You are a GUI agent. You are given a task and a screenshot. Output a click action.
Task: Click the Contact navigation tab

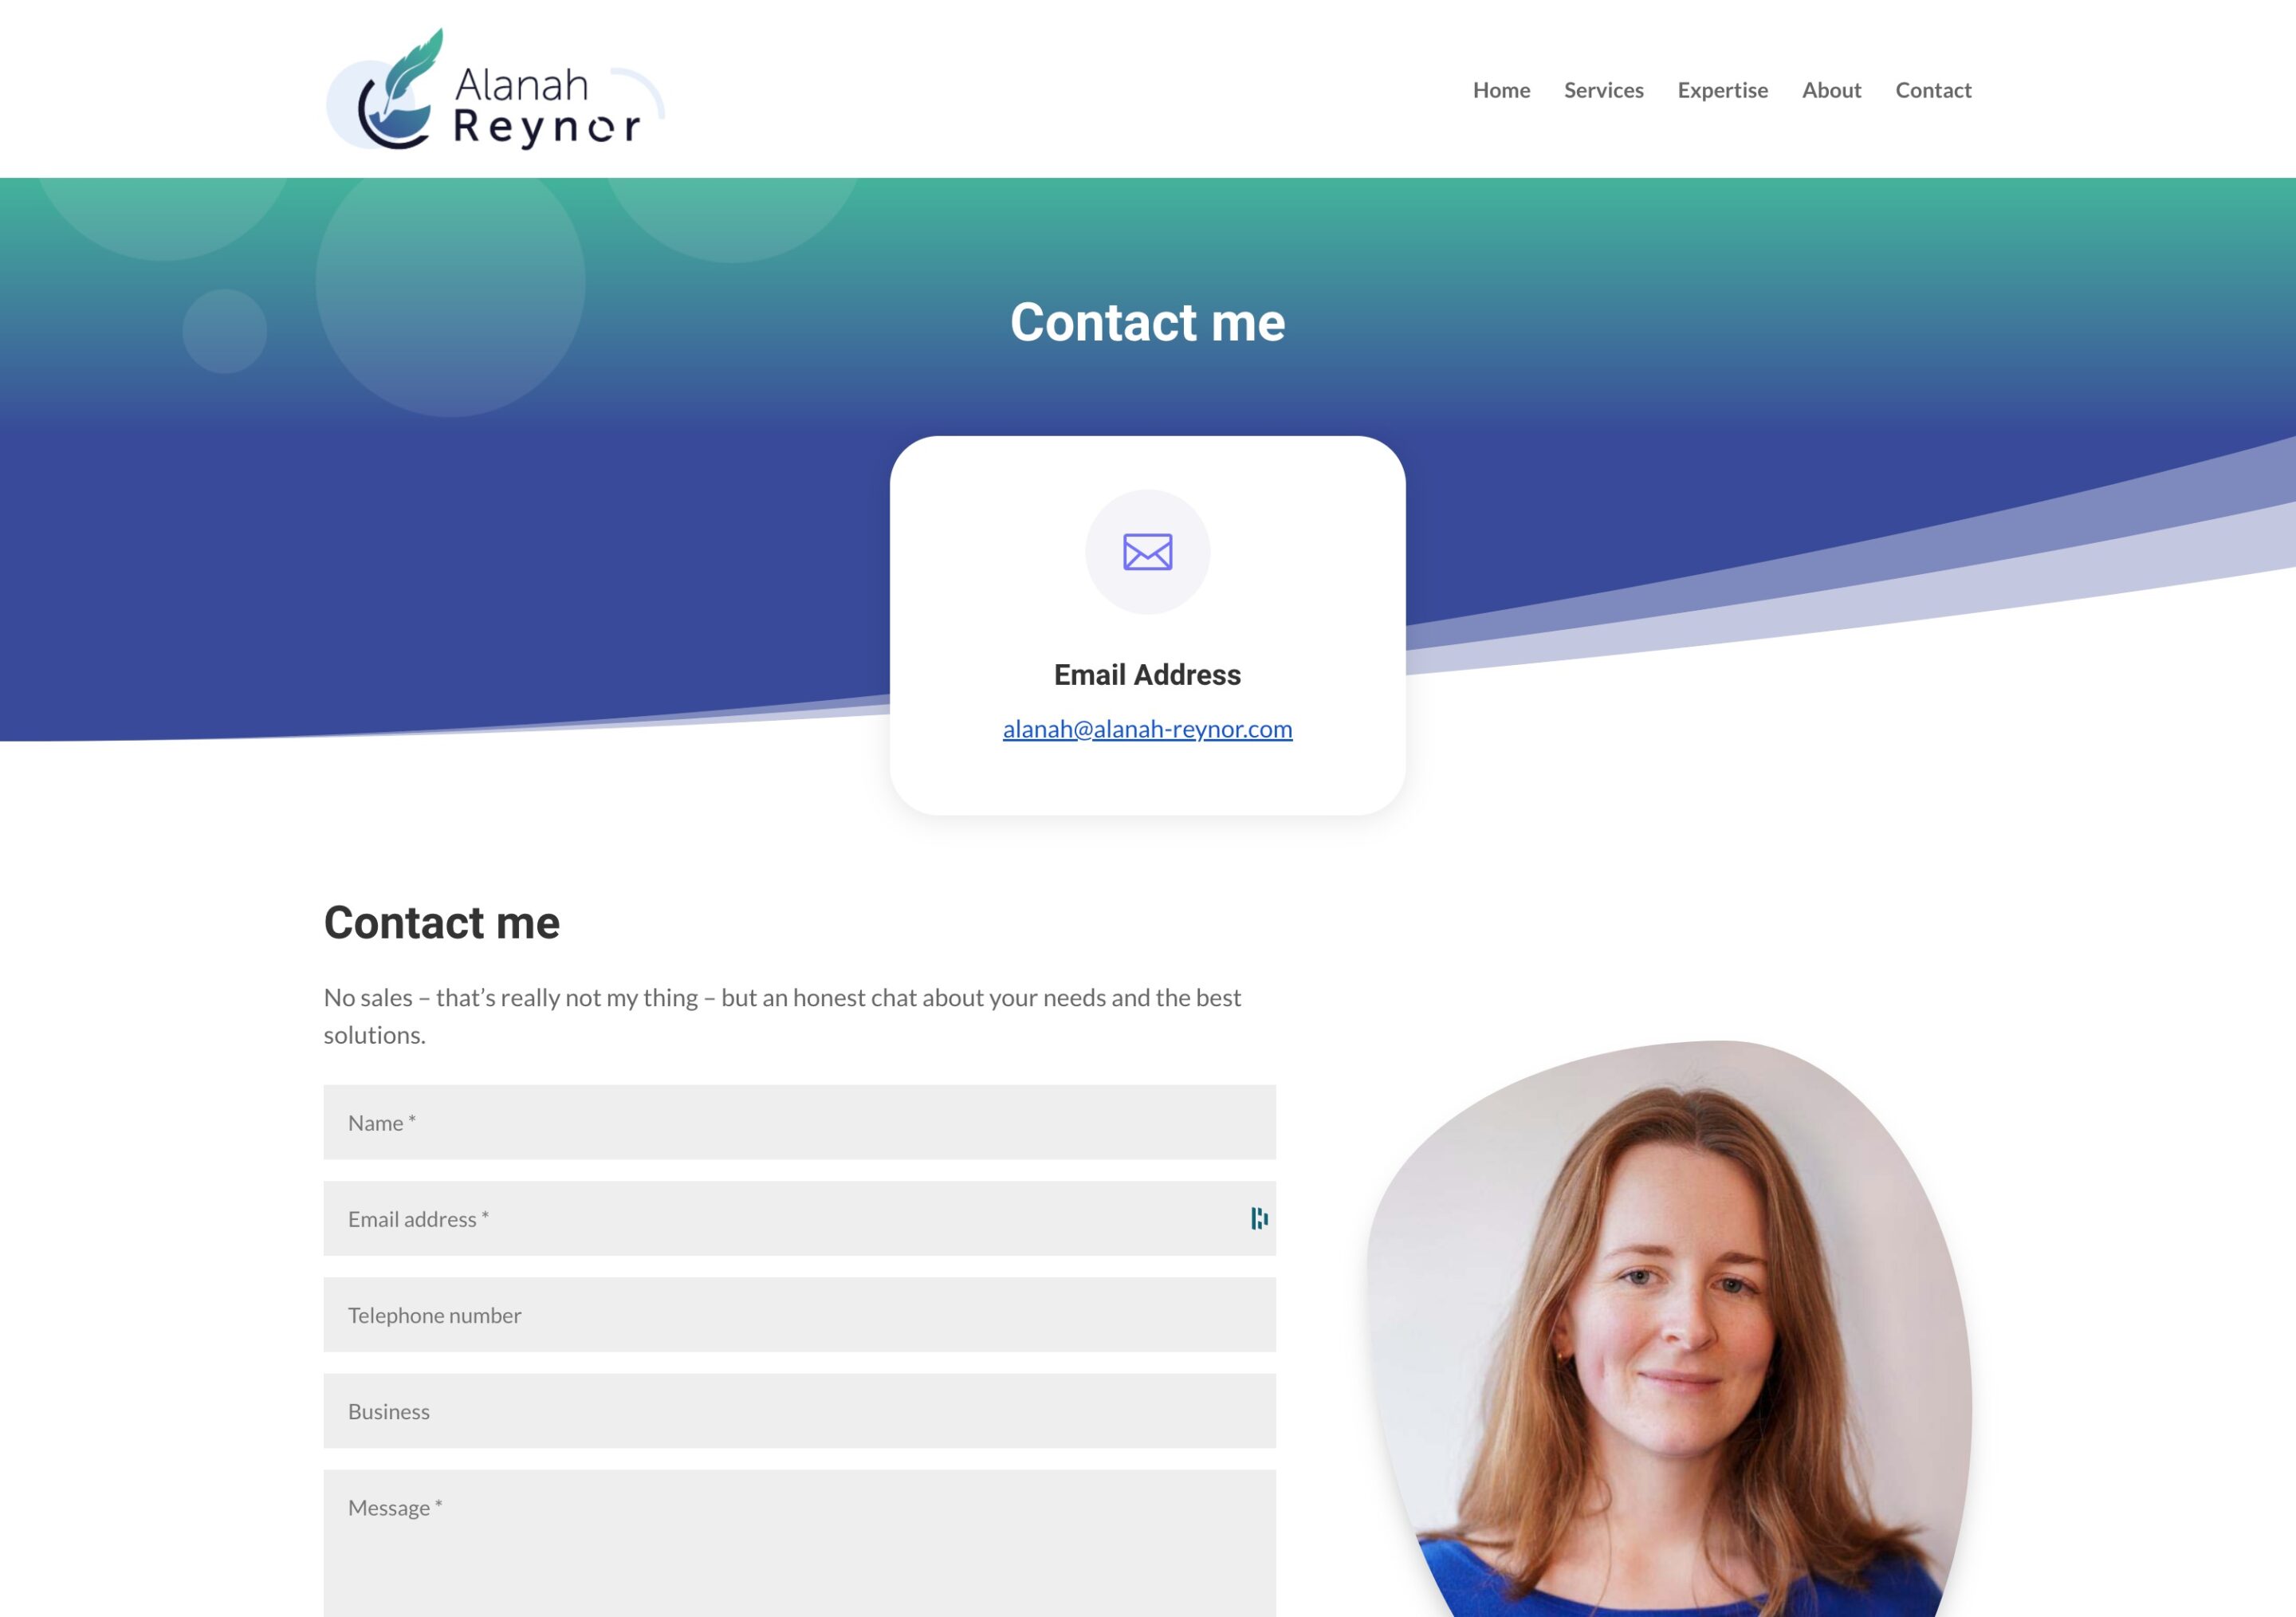click(x=1932, y=89)
